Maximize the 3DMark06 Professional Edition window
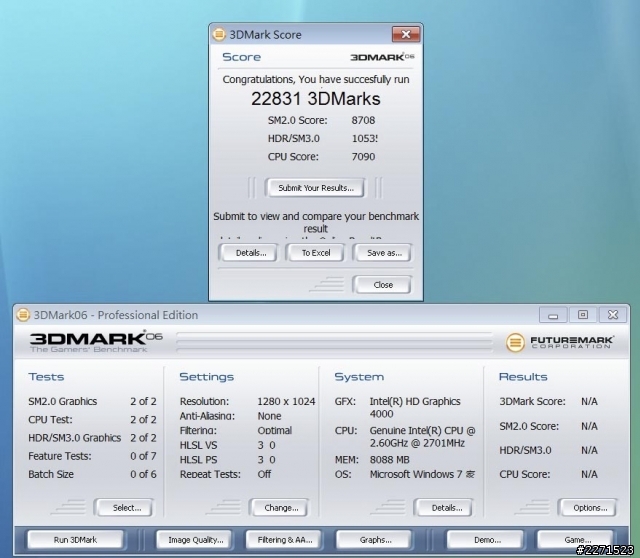Screen dimensions: 640x558 click(x=583, y=315)
